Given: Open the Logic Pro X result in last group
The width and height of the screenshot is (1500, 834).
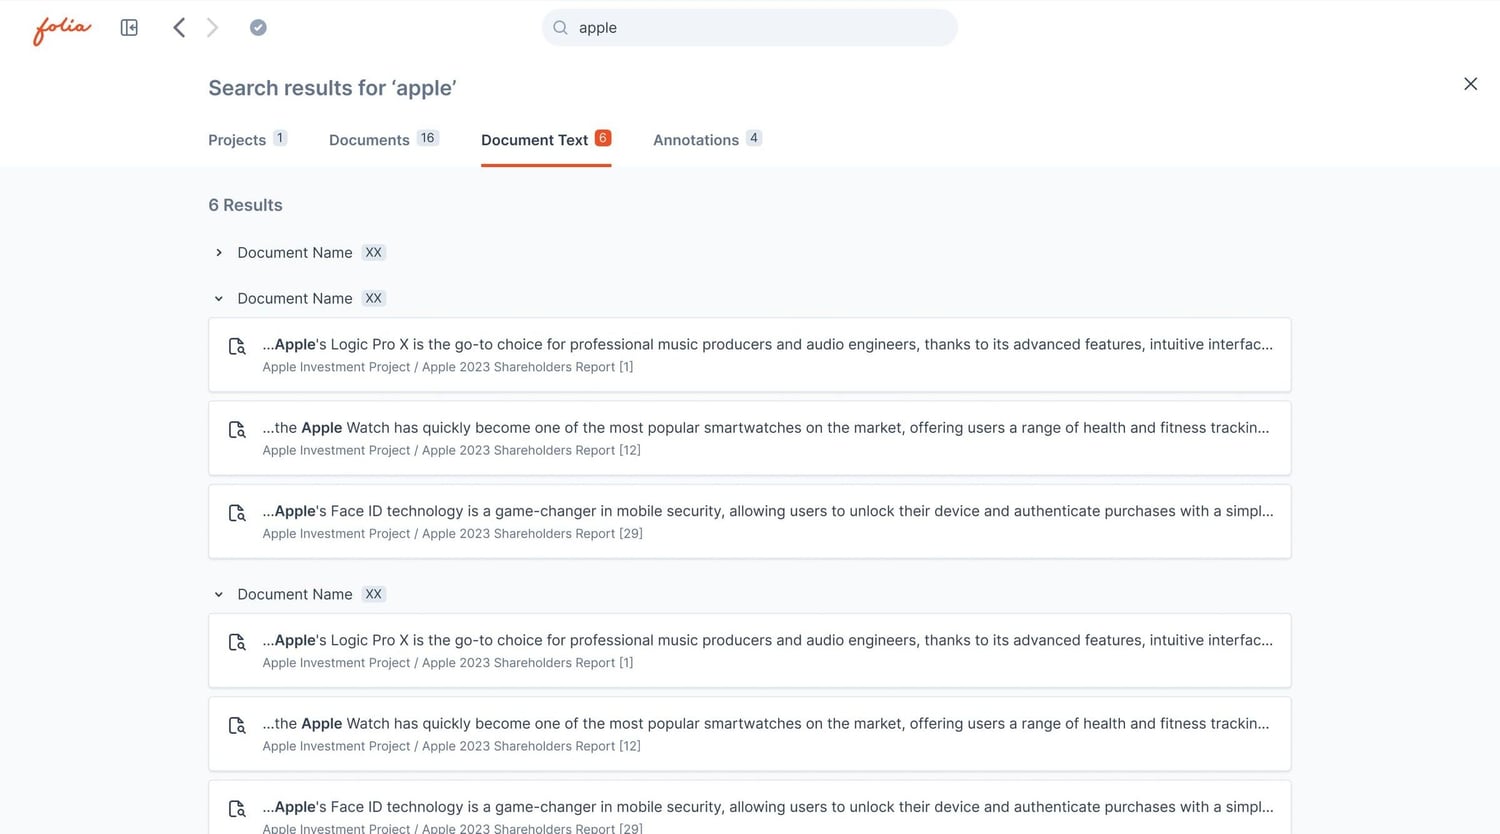Looking at the screenshot, I should coord(749,651).
